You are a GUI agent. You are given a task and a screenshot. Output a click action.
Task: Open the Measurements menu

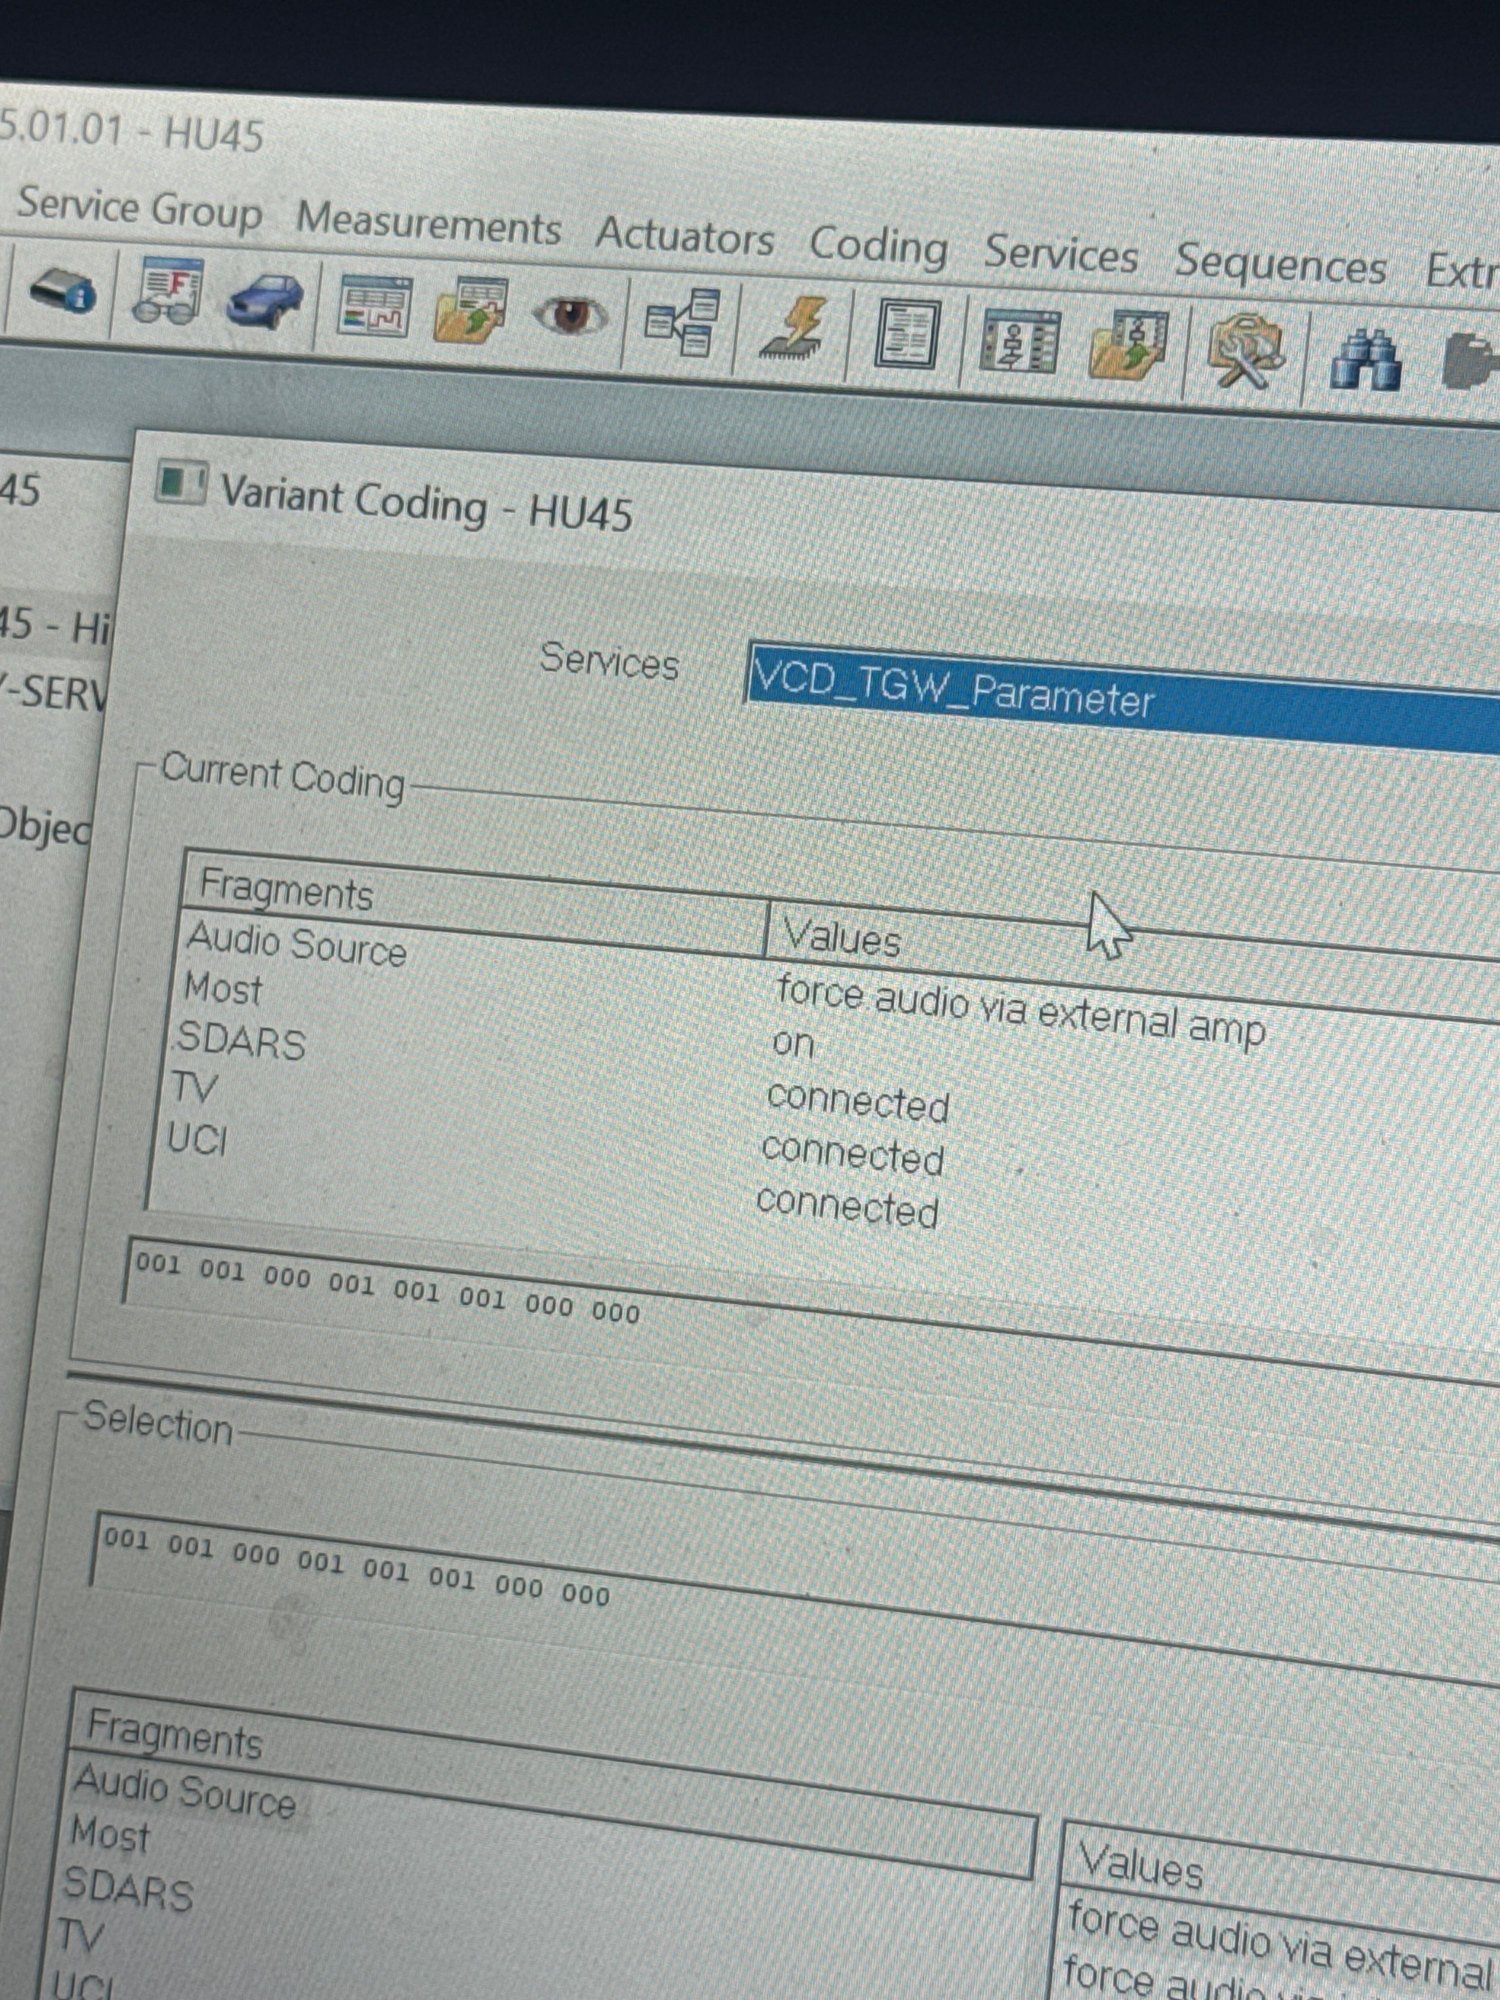coord(429,222)
